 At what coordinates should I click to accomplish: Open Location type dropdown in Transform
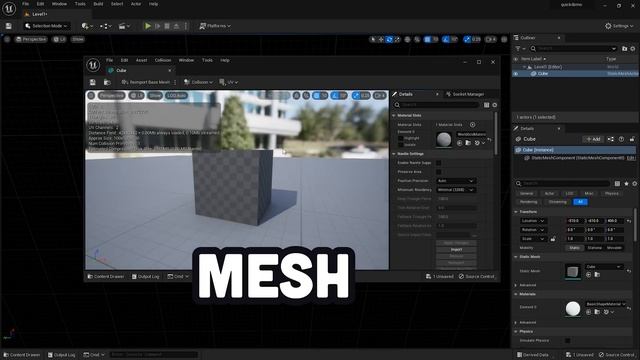[533, 221]
